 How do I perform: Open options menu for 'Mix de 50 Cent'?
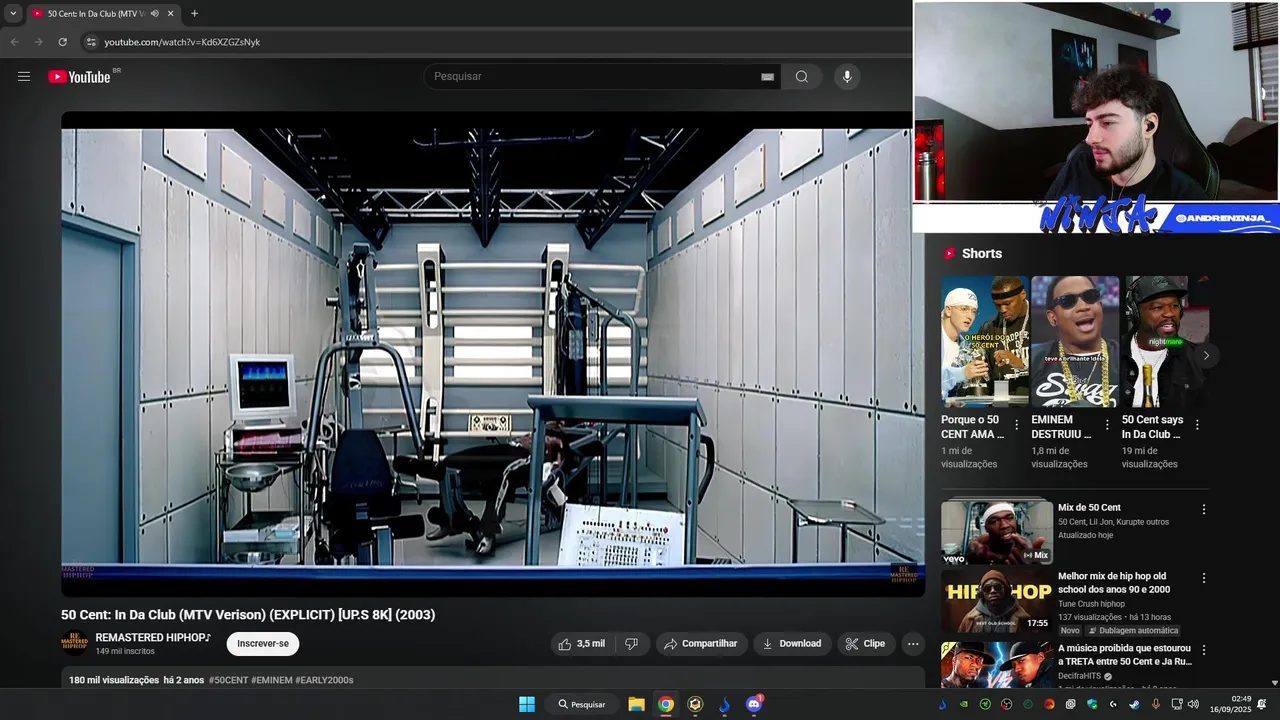click(1204, 509)
